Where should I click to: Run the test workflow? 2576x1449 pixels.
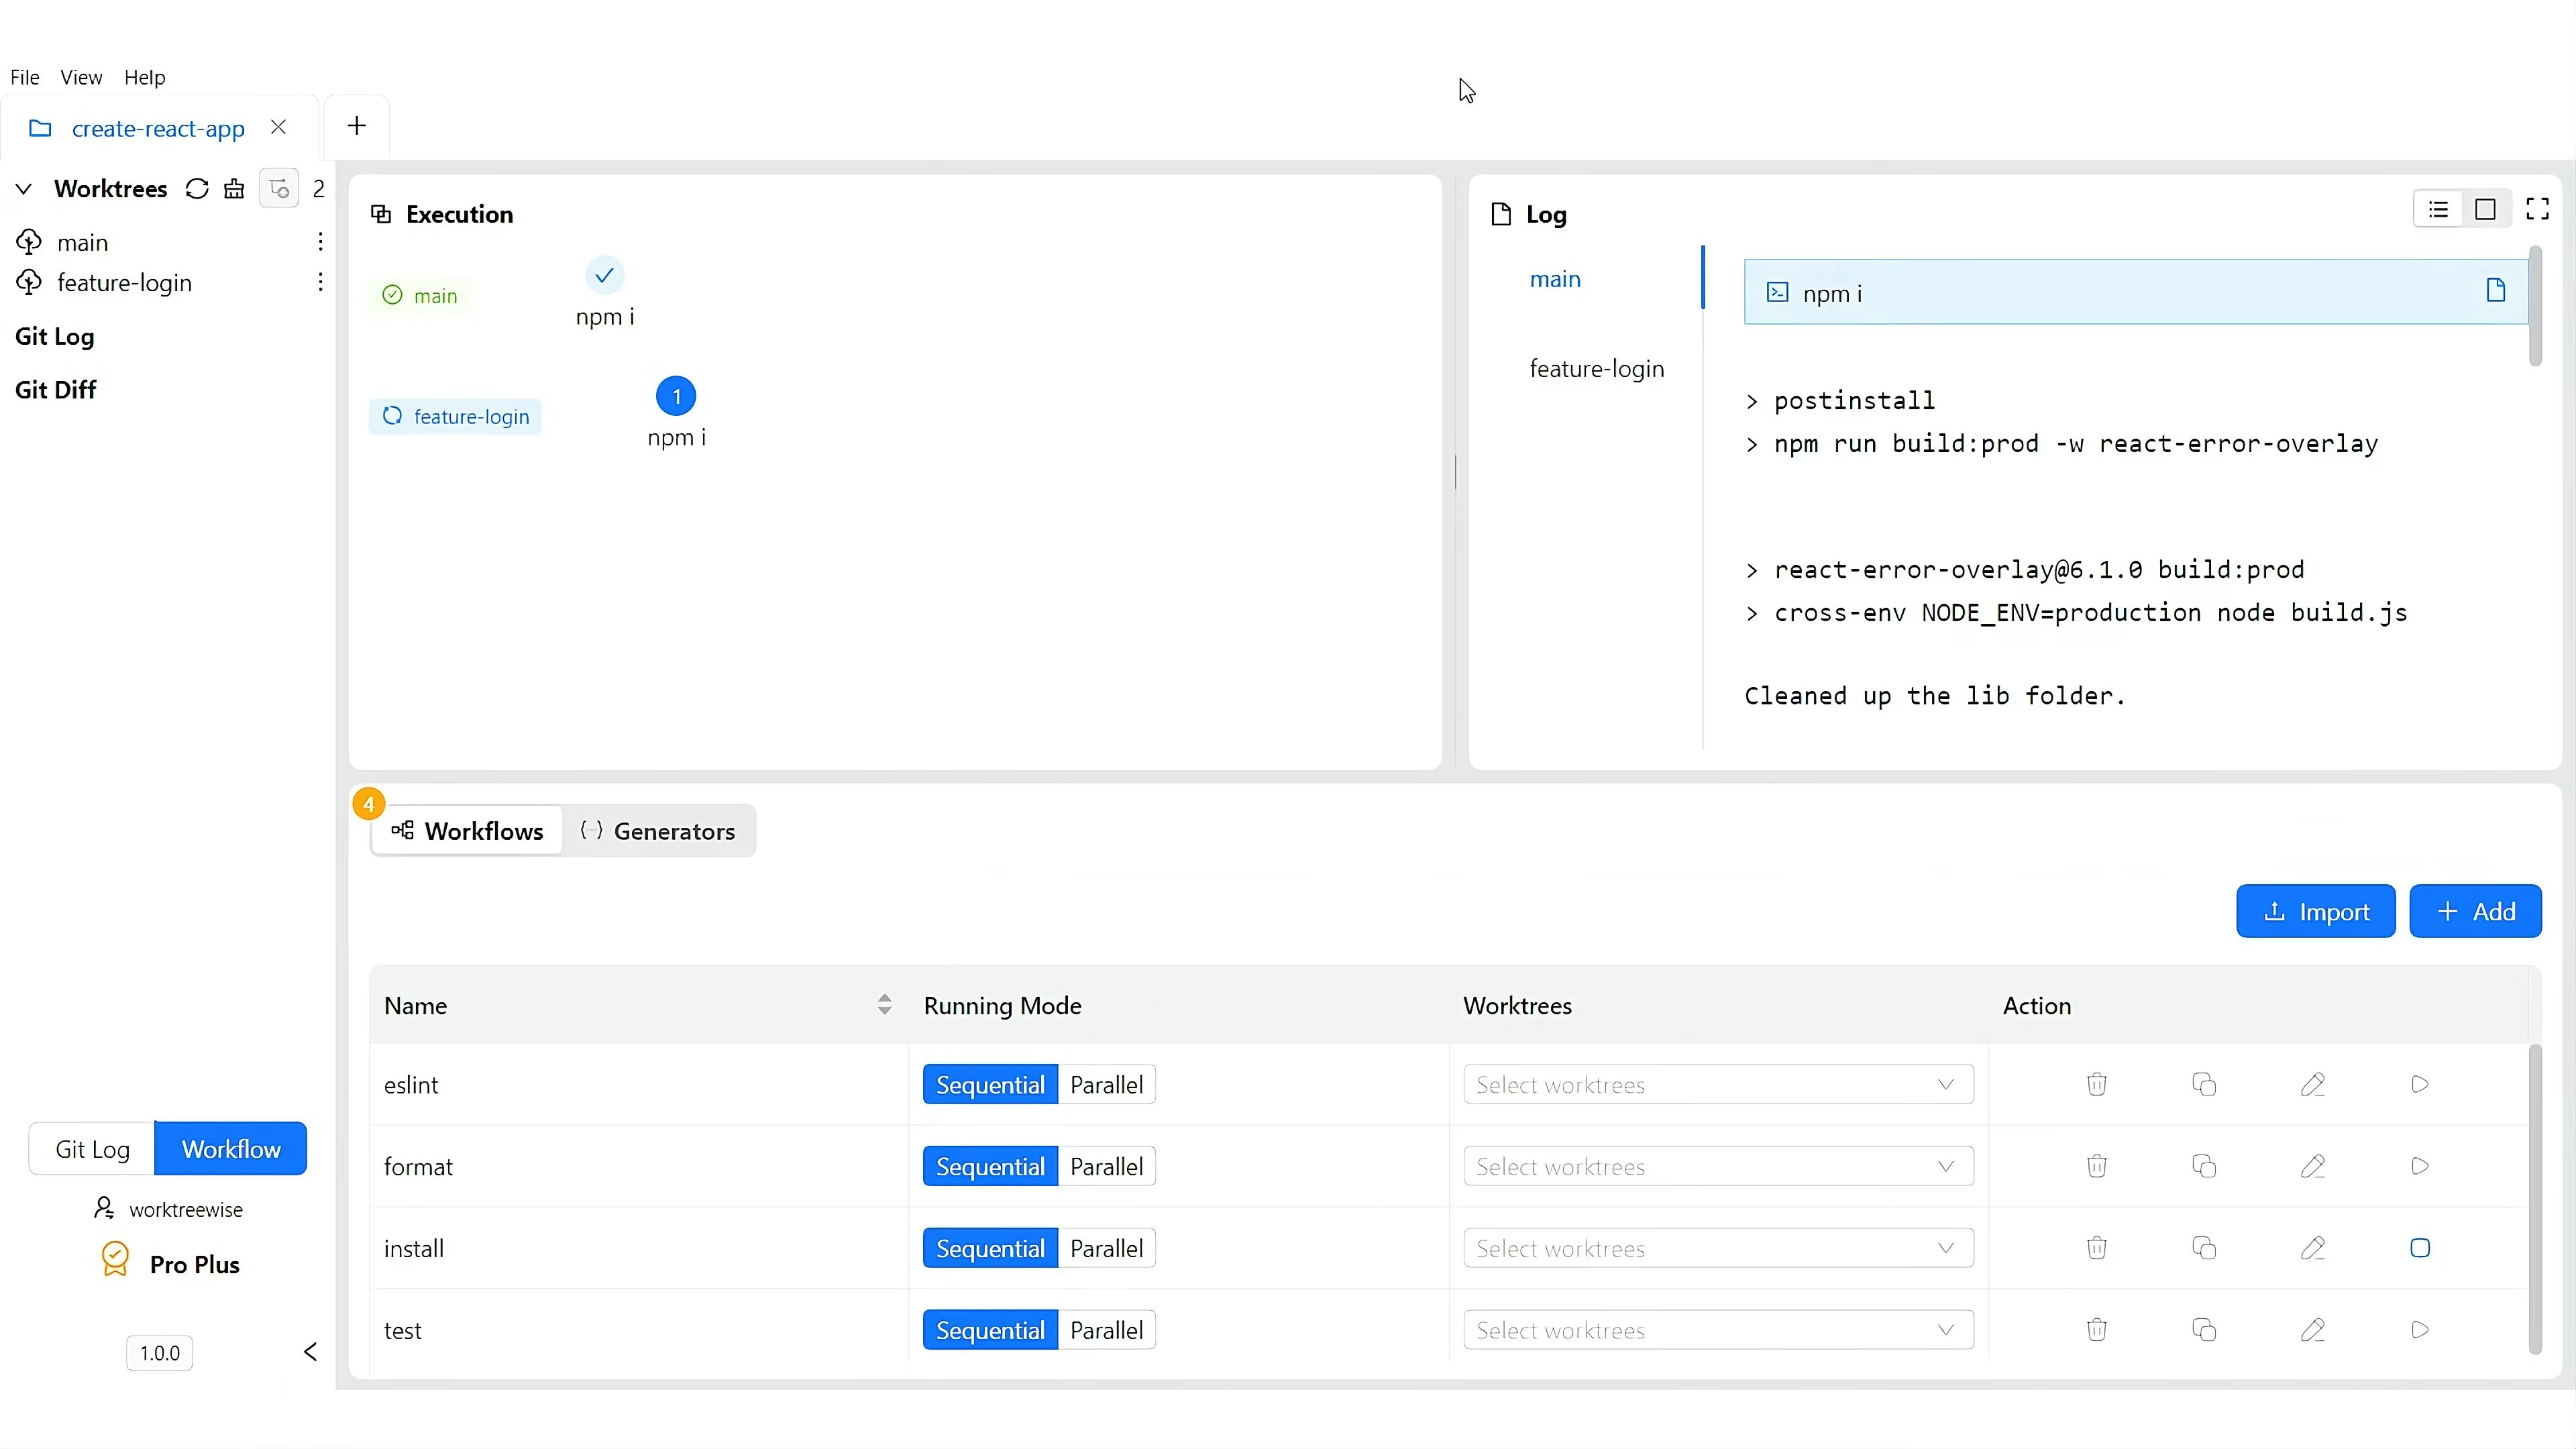pyautogui.click(x=2419, y=1330)
